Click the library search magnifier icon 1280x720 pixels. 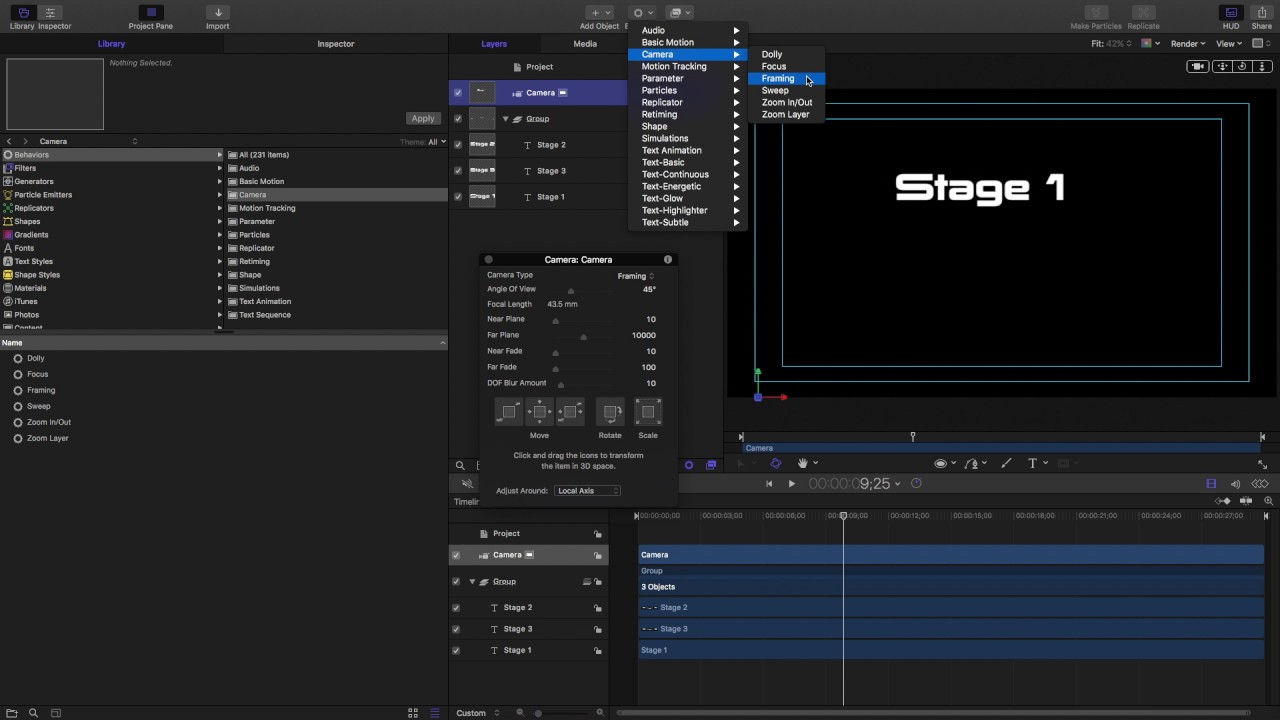pos(33,713)
